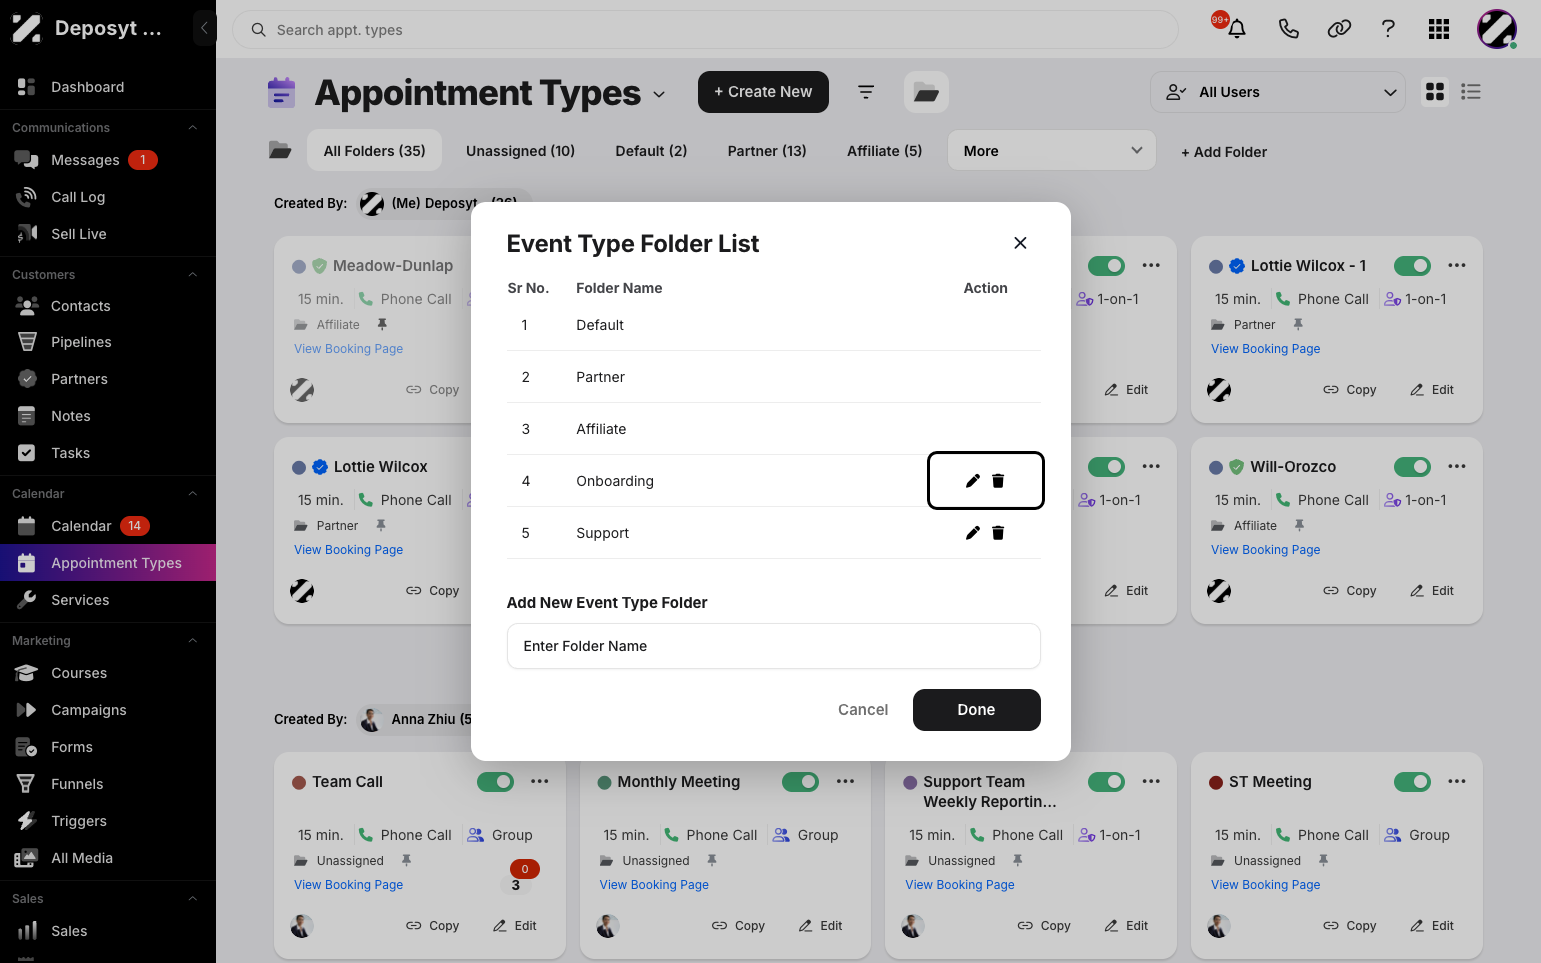Select the Partner (13) folder tab

click(767, 151)
